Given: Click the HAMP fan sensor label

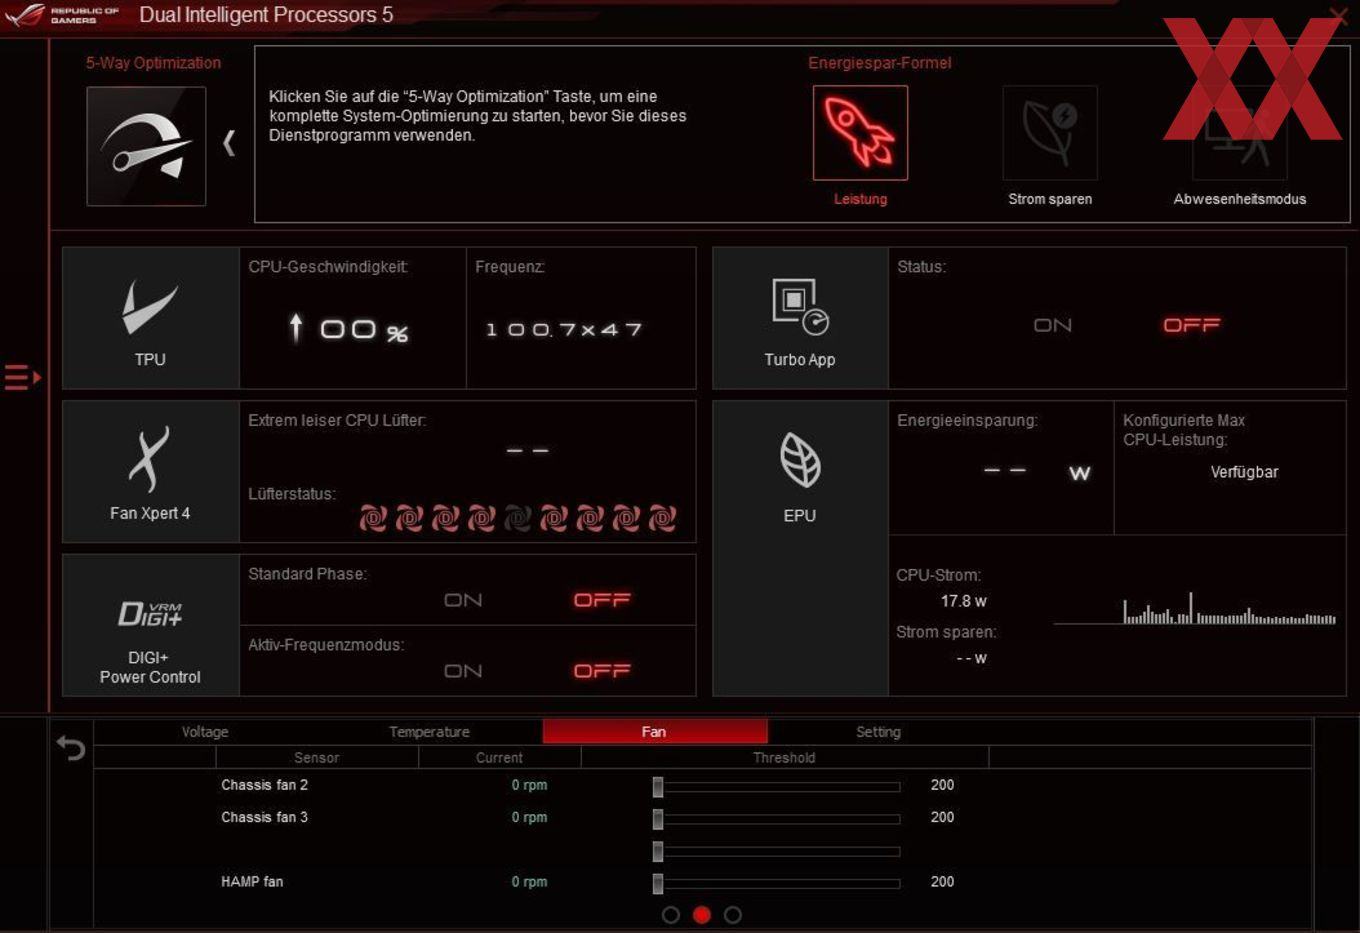Looking at the screenshot, I should click(x=252, y=881).
